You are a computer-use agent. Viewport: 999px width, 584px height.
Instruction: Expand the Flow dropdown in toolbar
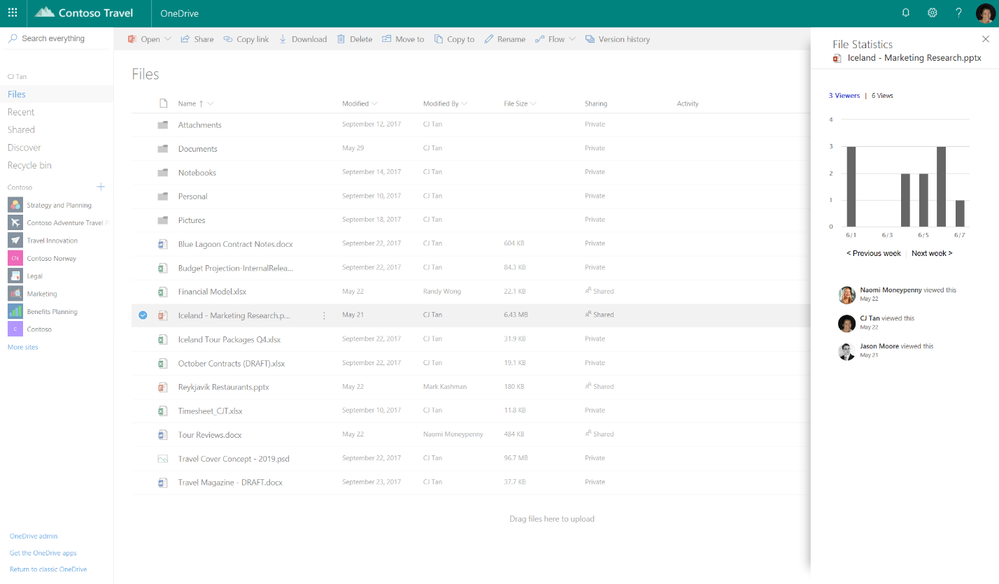pos(571,39)
